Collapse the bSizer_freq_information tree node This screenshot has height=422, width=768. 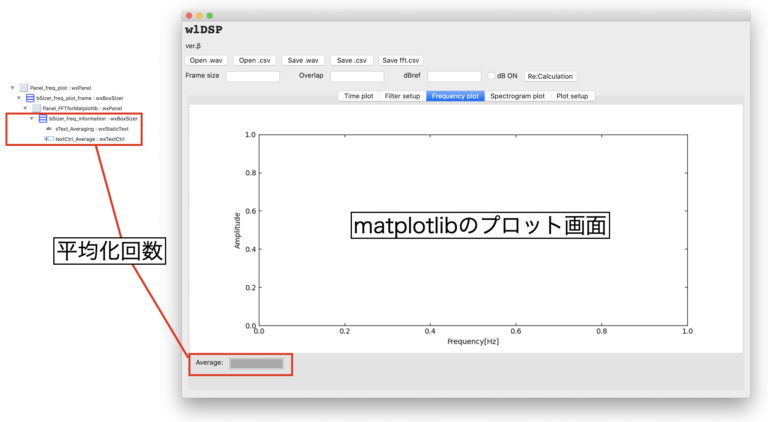point(31,118)
